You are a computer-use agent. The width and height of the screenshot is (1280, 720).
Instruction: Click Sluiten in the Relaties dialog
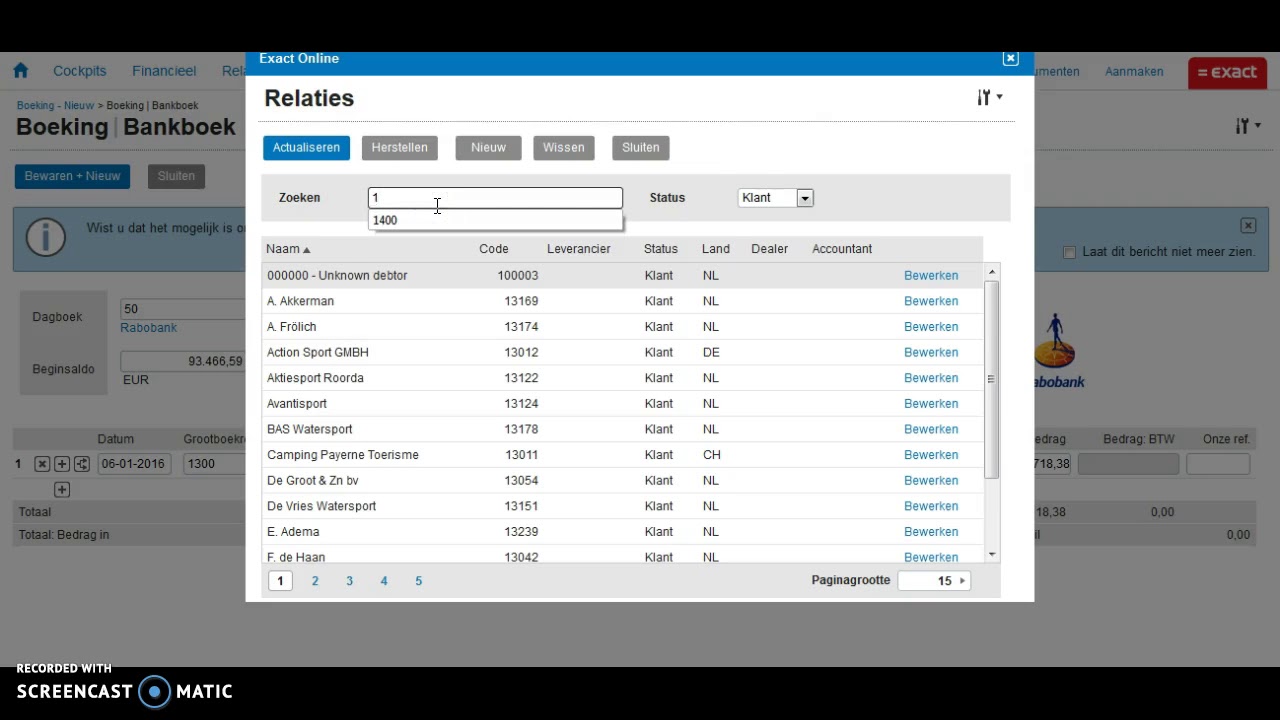coord(641,147)
